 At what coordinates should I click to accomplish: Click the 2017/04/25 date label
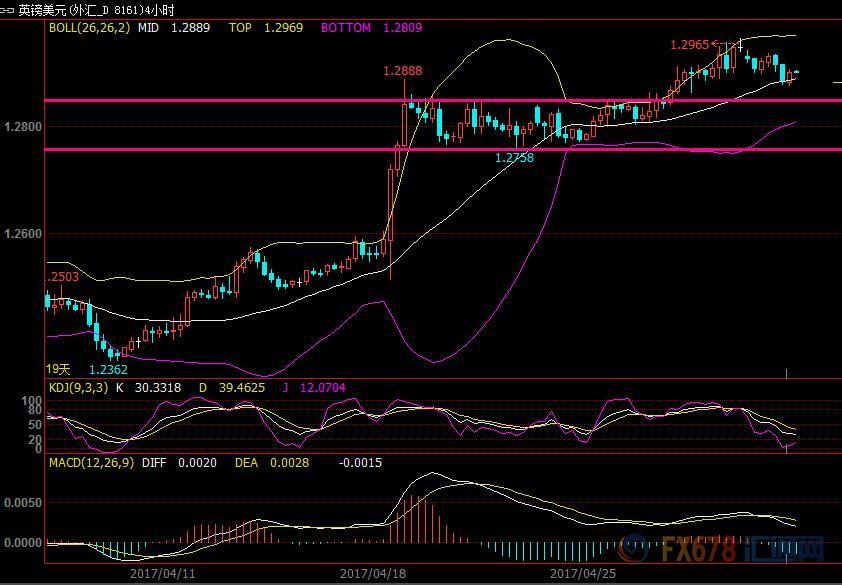(x=584, y=574)
